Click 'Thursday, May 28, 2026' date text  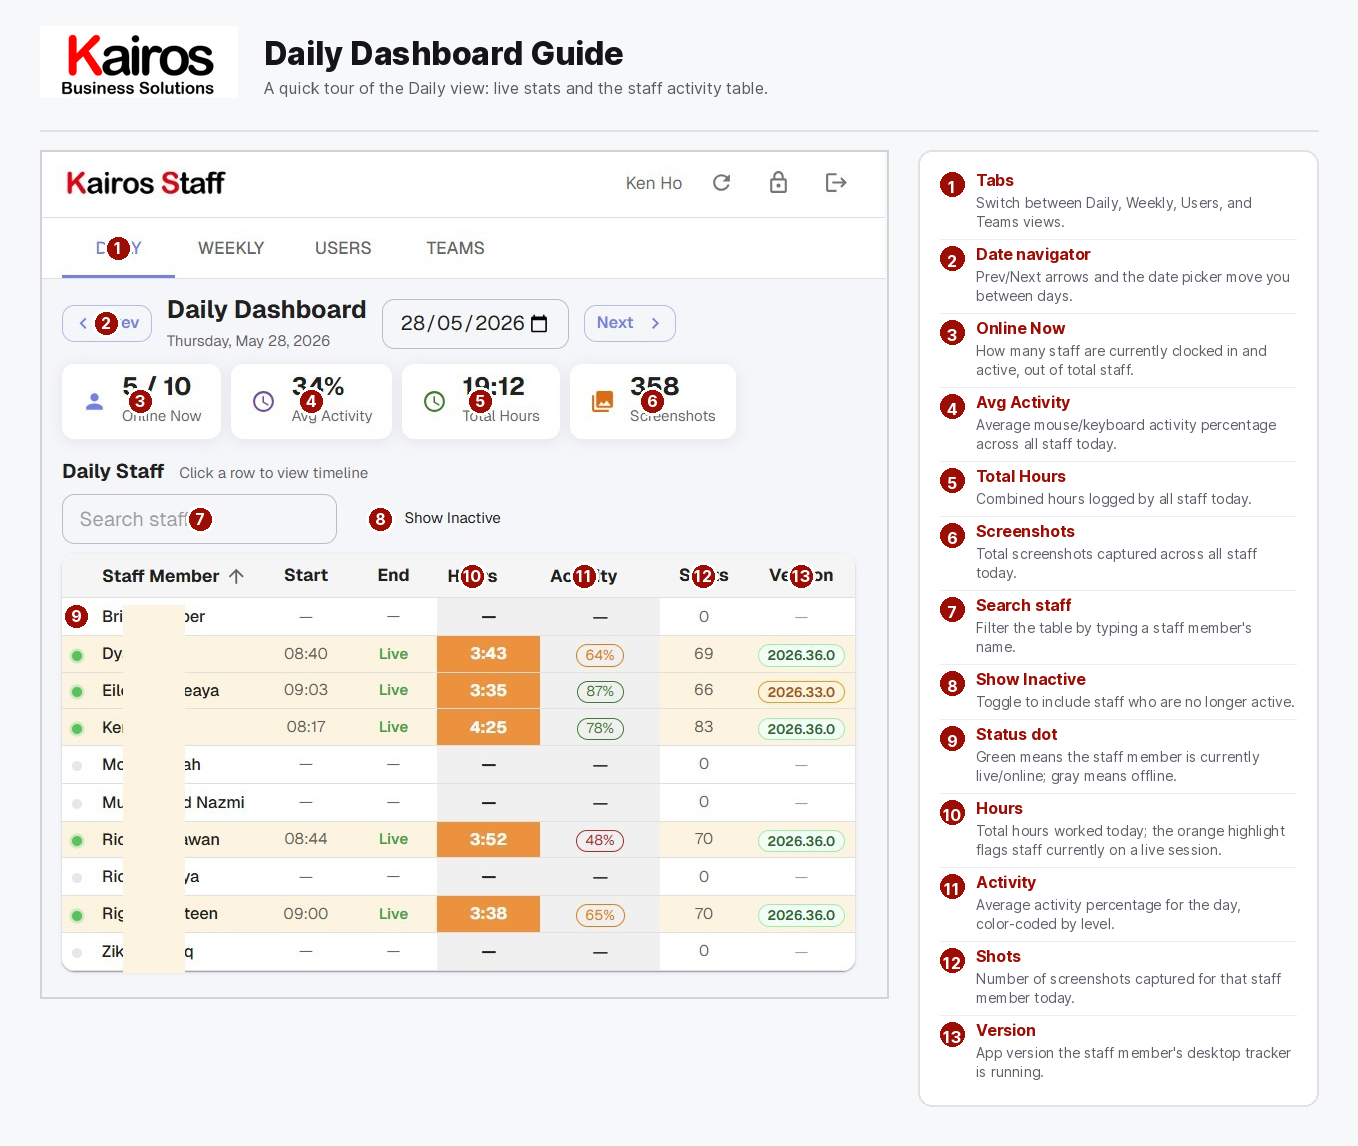coord(248,341)
